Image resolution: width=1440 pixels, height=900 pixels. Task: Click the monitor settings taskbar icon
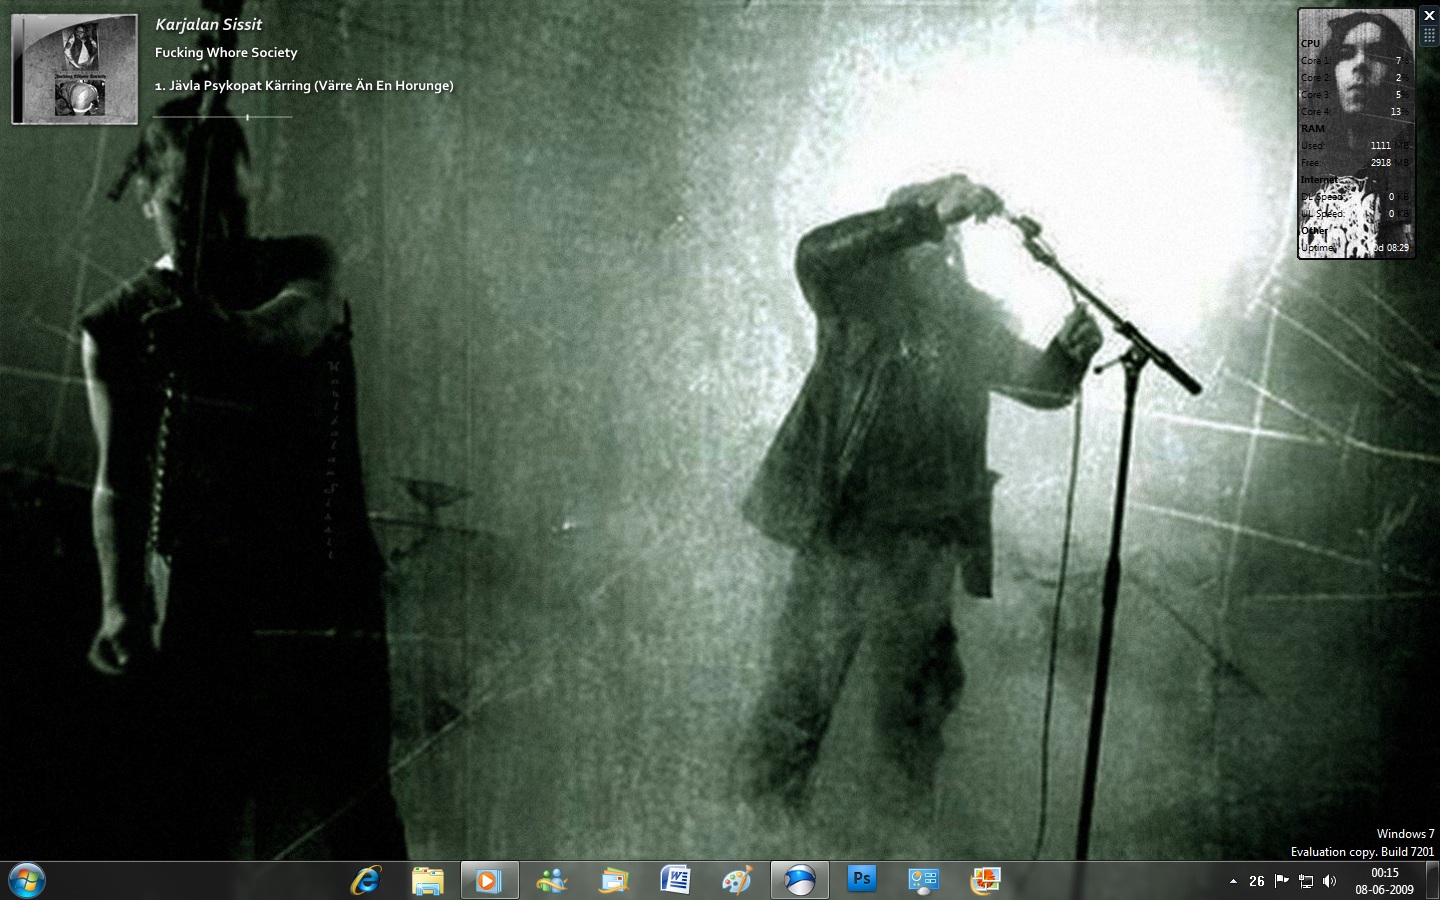coord(923,880)
